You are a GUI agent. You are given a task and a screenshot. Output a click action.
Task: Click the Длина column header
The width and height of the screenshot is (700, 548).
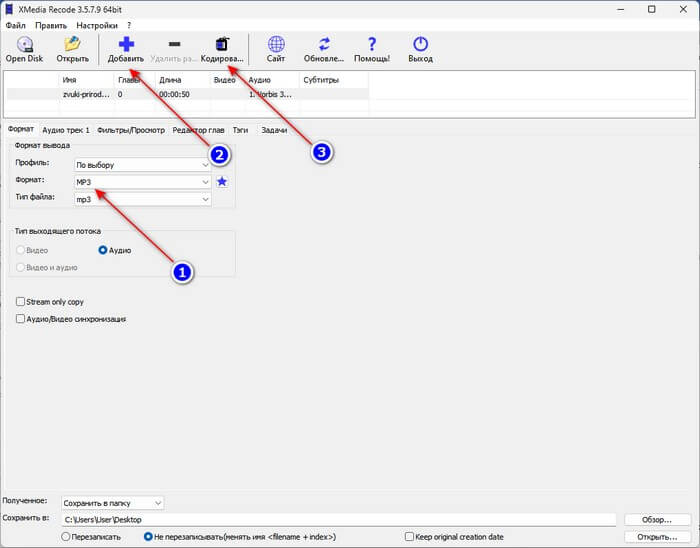(x=182, y=80)
